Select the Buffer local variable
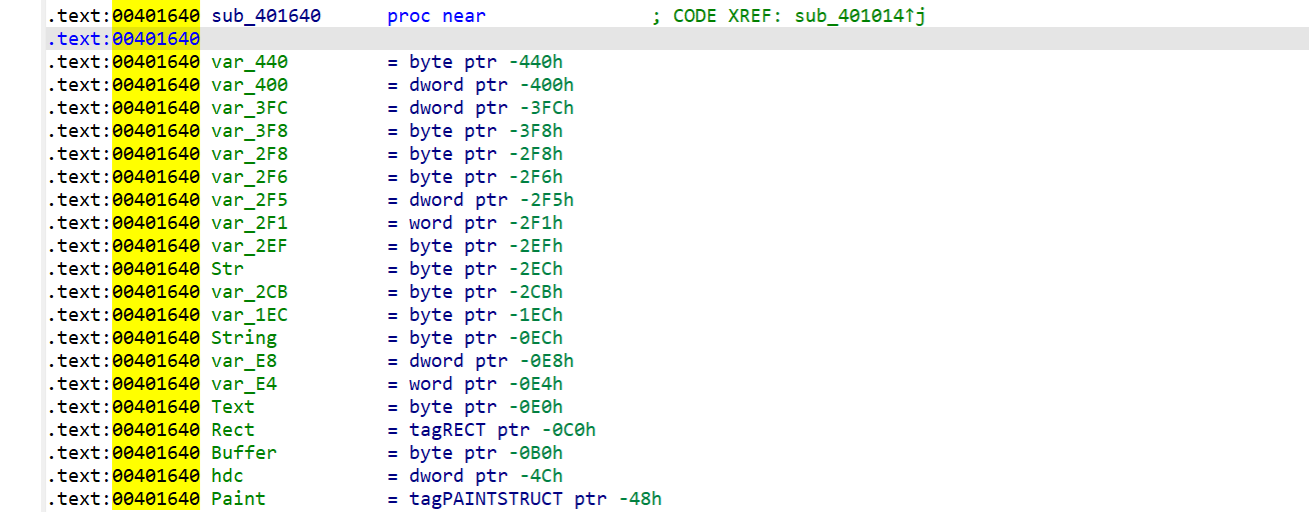 point(244,453)
